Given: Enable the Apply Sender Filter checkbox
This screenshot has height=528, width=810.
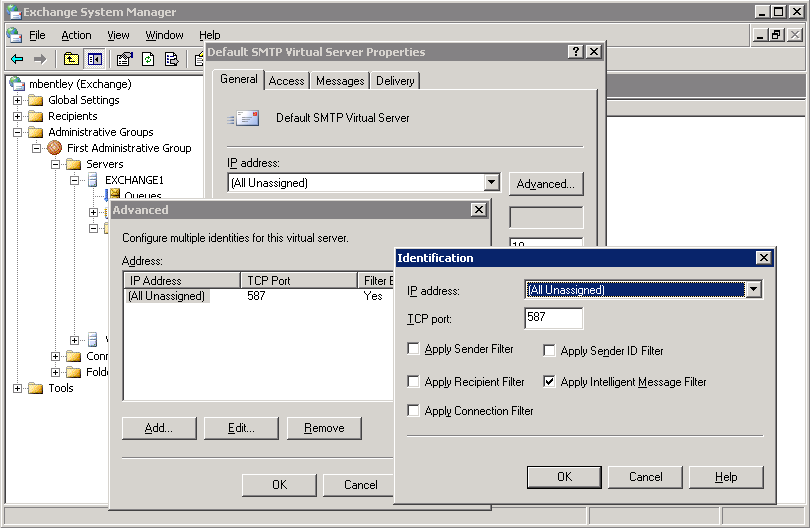Looking at the screenshot, I should (413, 349).
